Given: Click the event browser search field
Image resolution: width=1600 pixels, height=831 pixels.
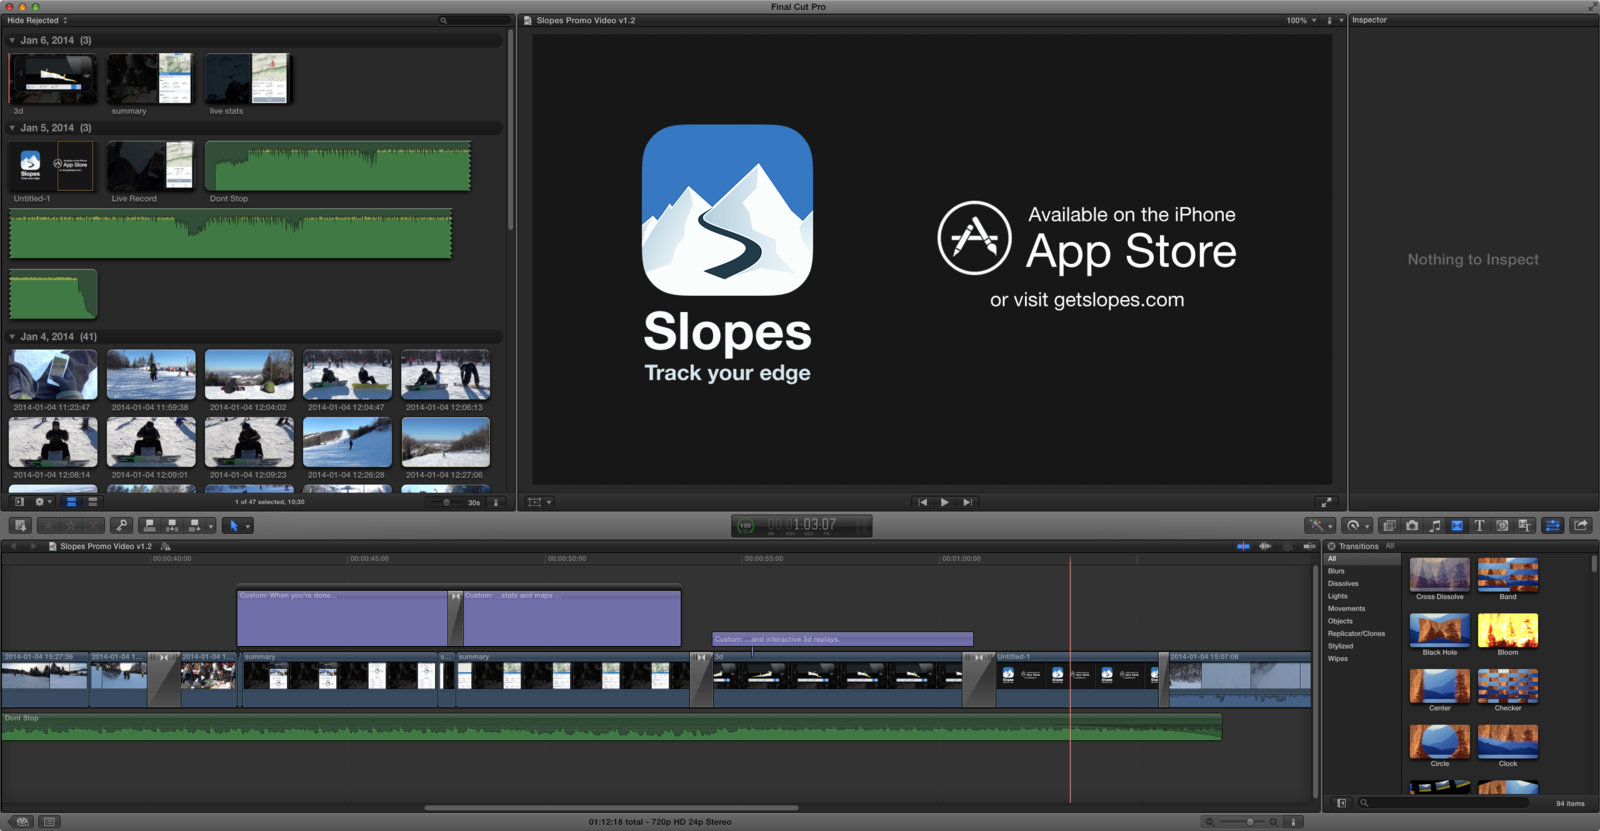Looking at the screenshot, I should [x=474, y=20].
